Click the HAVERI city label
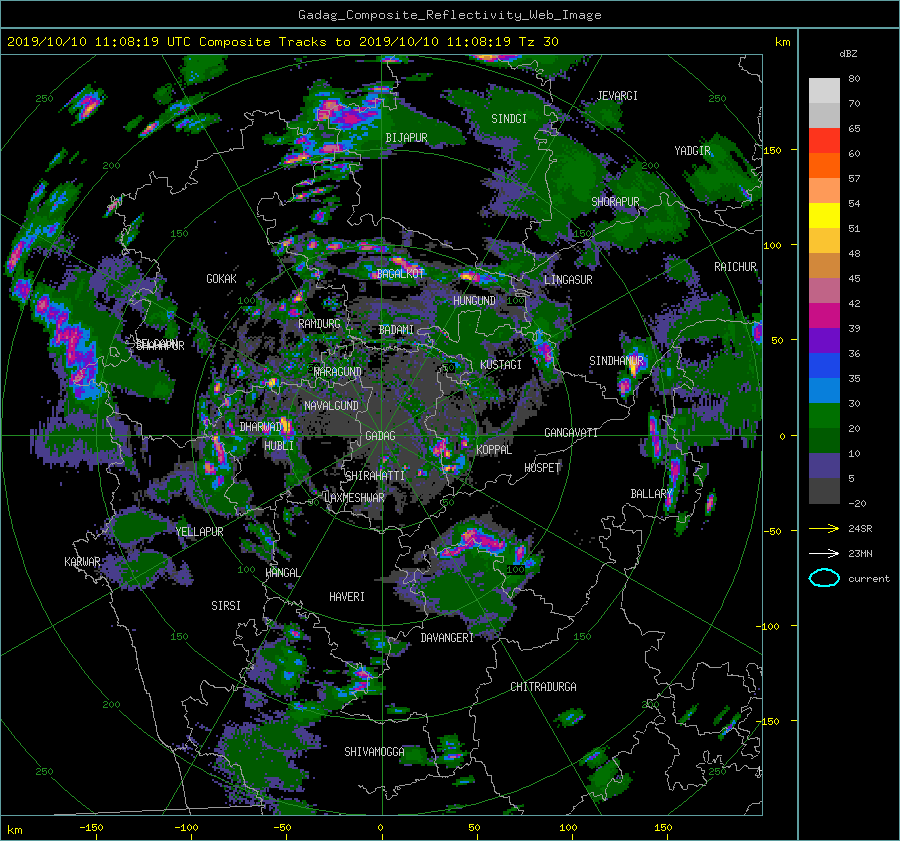The height and width of the screenshot is (841, 900). pyautogui.click(x=347, y=597)
